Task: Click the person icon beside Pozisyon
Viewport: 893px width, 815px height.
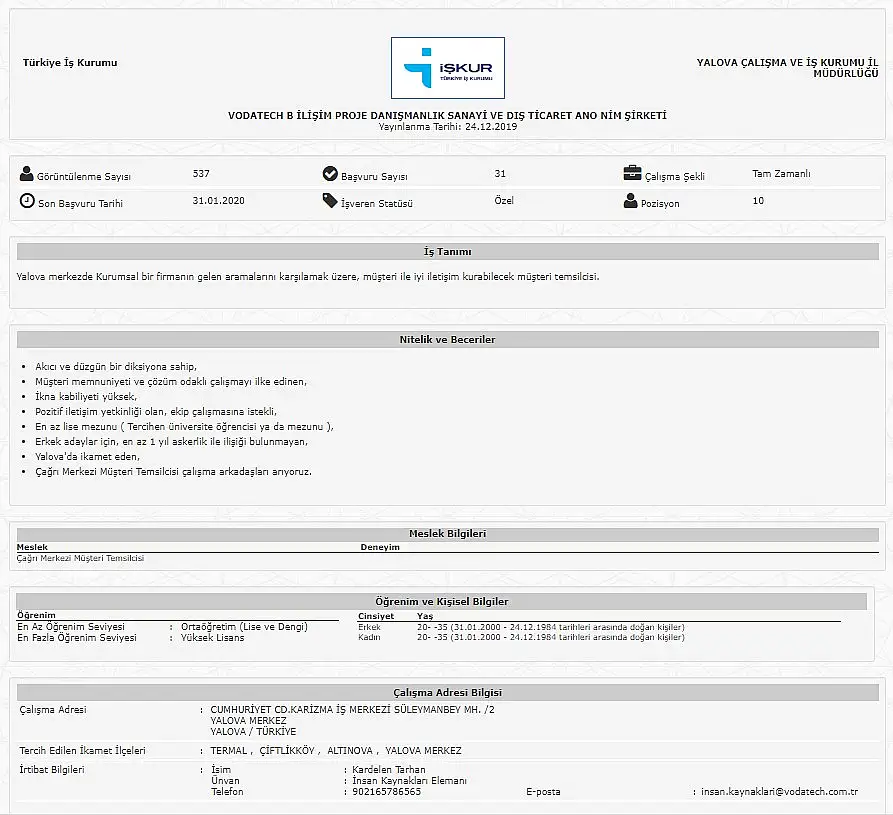Action: (630, 200)
